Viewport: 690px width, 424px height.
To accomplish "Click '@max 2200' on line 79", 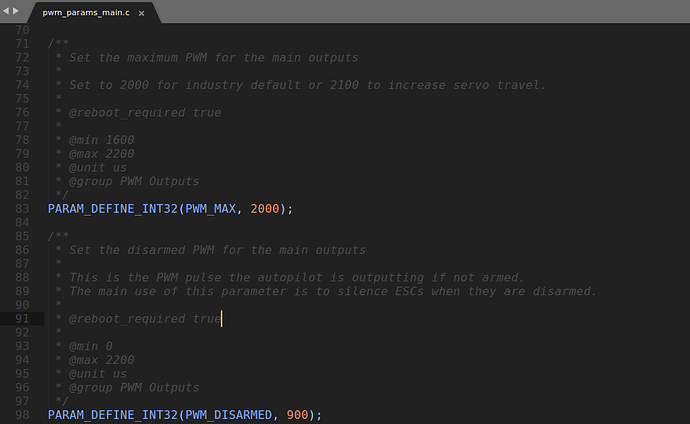I will point(102,154).
